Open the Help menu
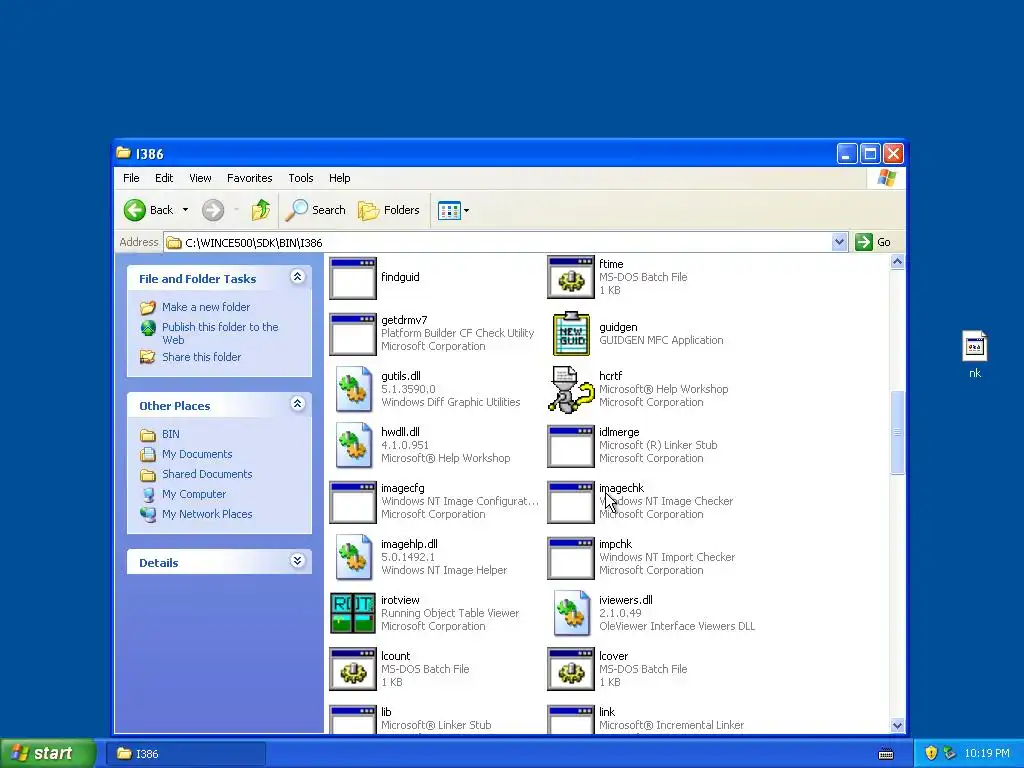1024x768 pixels. pos(340,178)
